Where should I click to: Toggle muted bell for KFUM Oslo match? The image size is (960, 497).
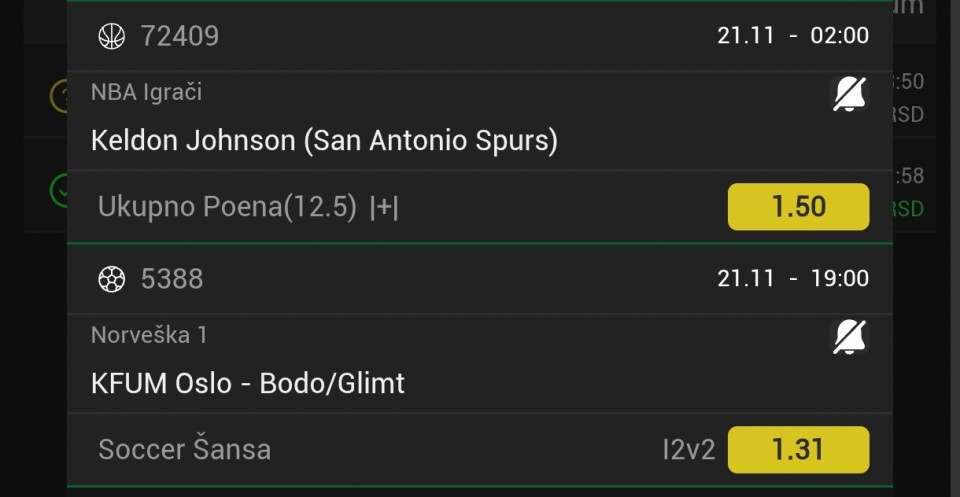pyautogui.click(x=849, y=338)
